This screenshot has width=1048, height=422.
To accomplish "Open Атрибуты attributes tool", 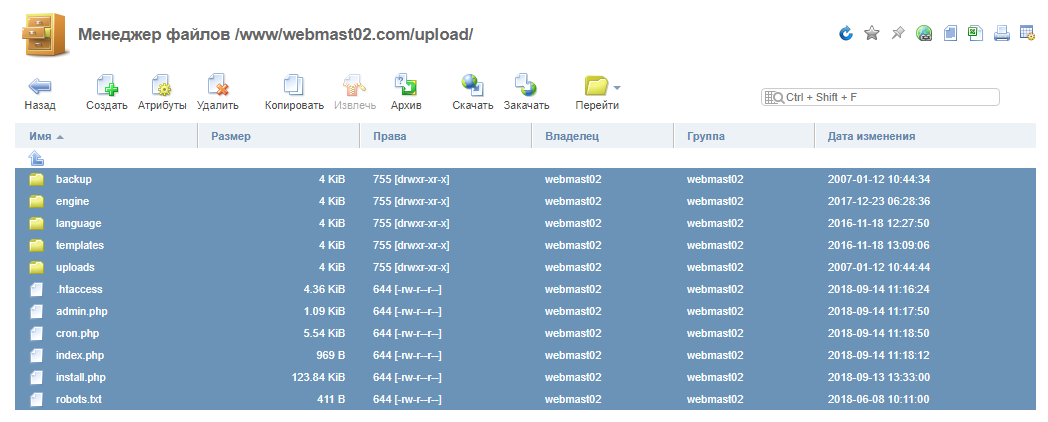I will 162,86.
